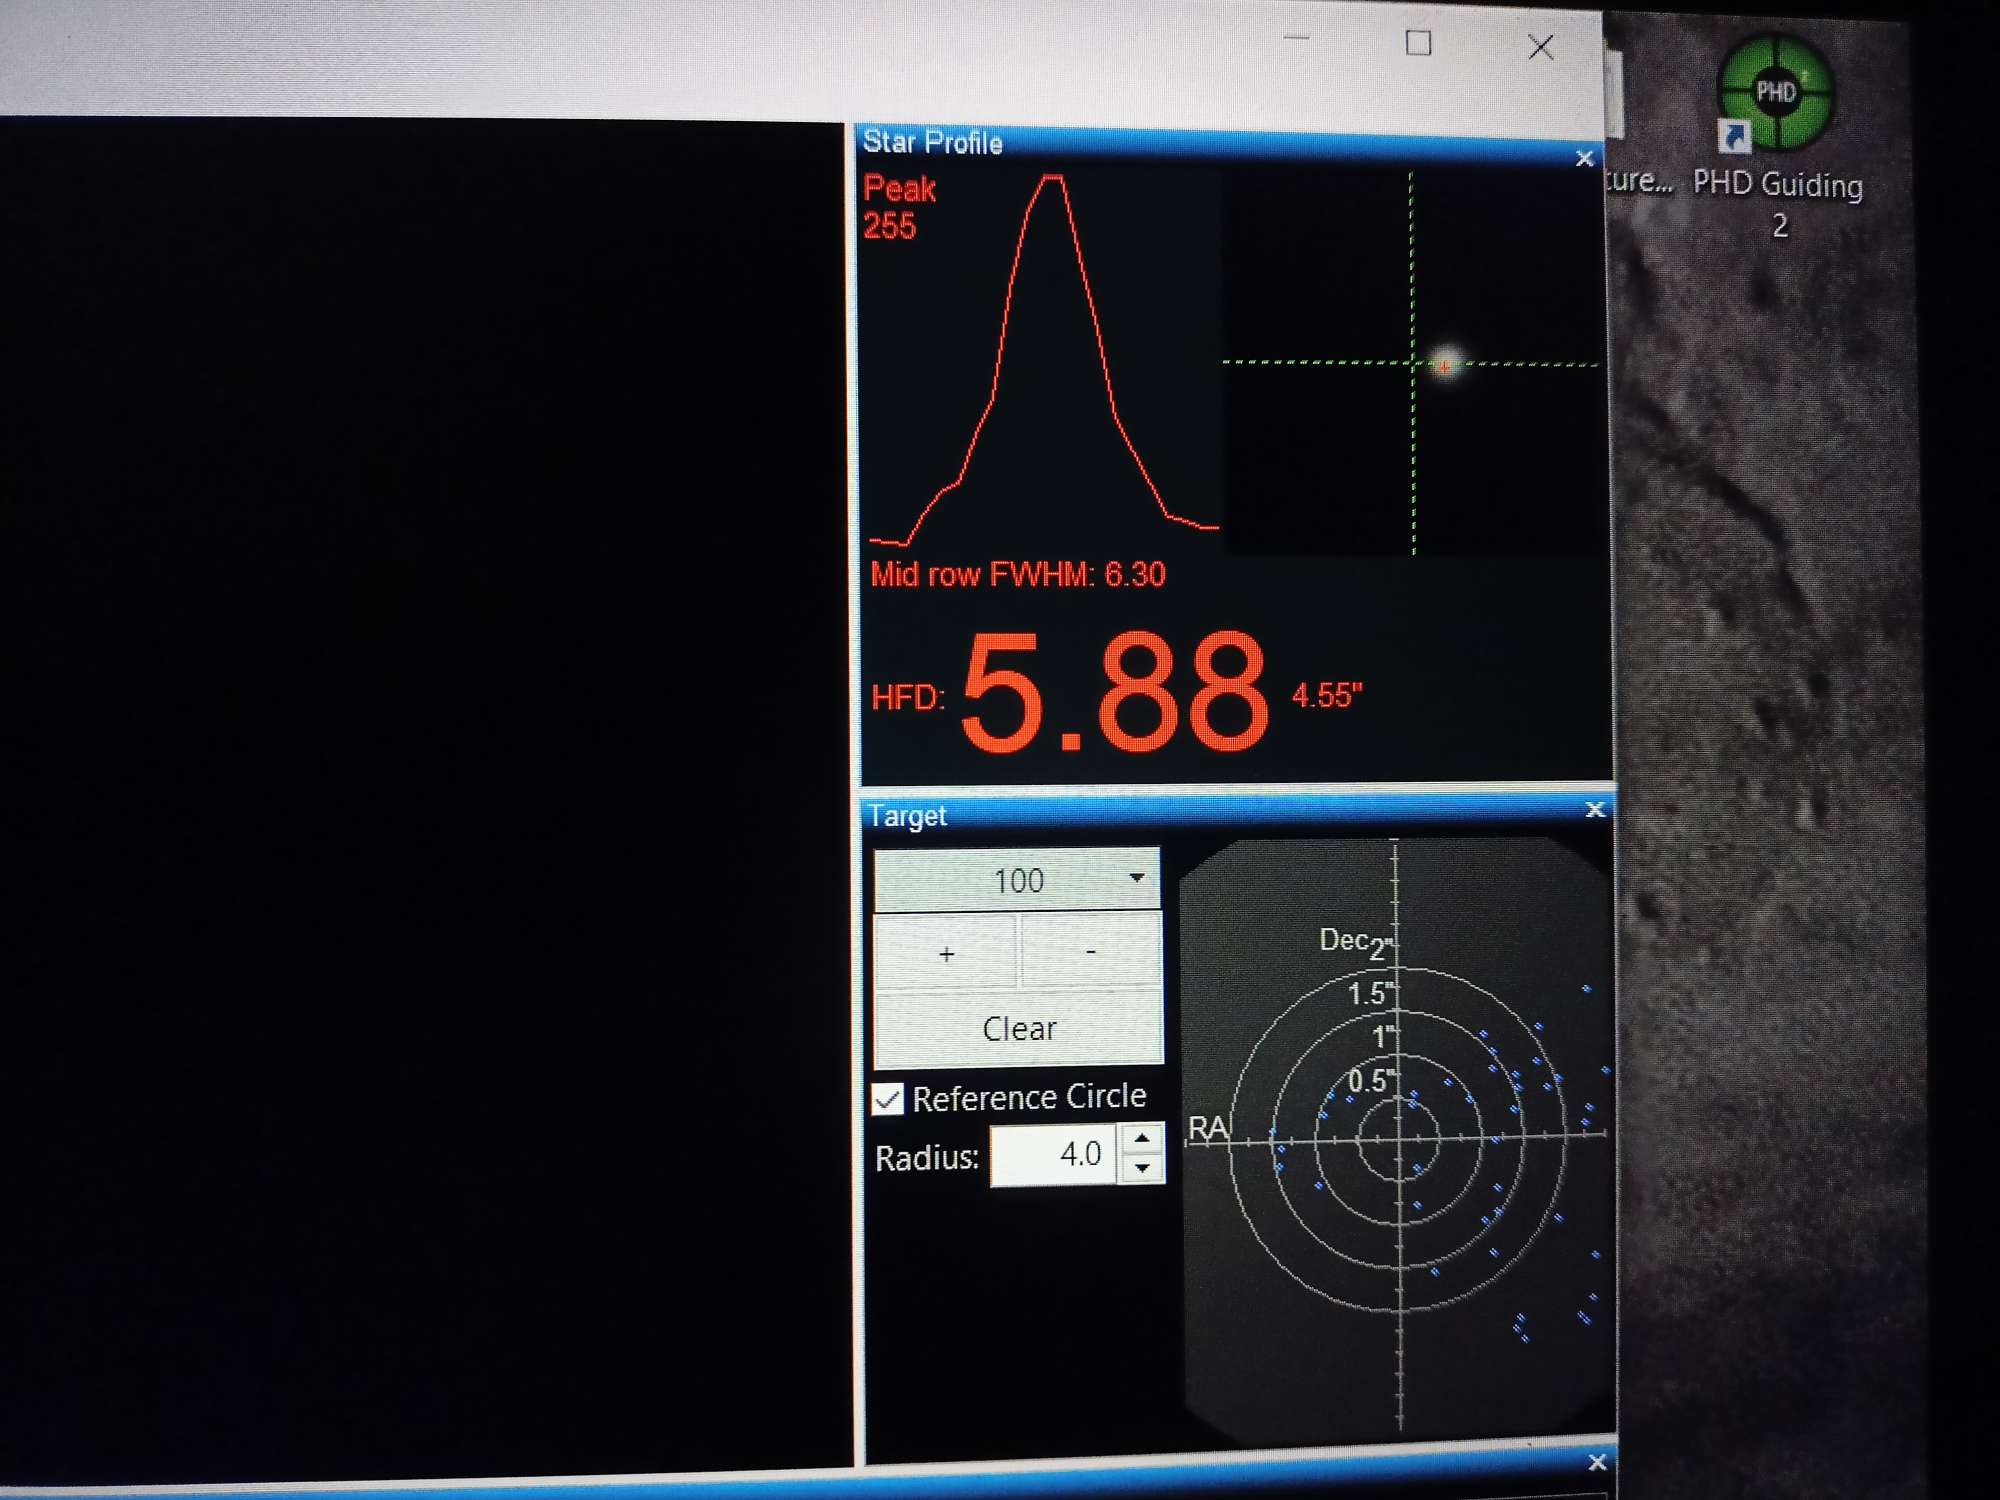Click the target scatter plot center
Viewport: 2000px width, 1500px height.
click(x=1398, y=1137)
